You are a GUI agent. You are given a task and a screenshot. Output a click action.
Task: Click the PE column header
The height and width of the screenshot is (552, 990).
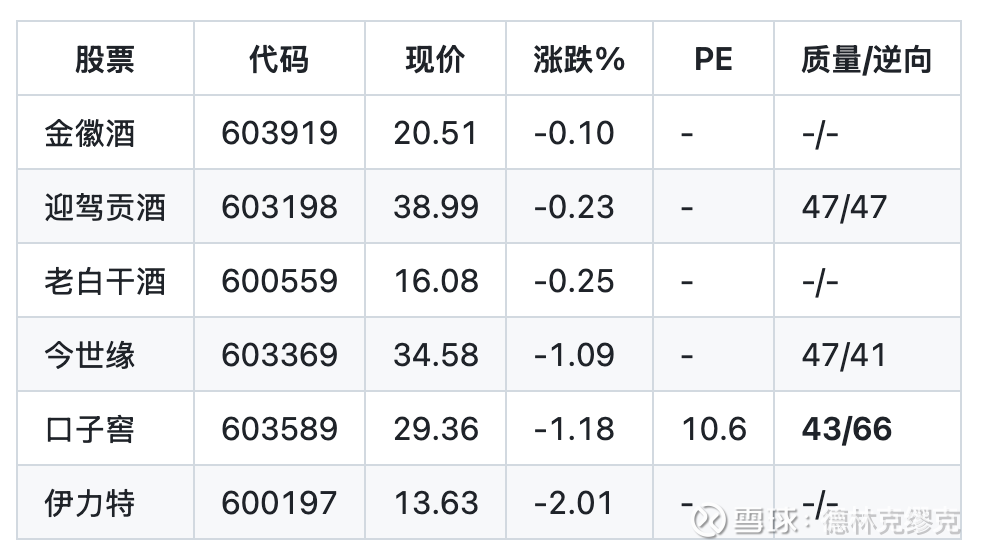pyautogui.click(x=713, y=59)
